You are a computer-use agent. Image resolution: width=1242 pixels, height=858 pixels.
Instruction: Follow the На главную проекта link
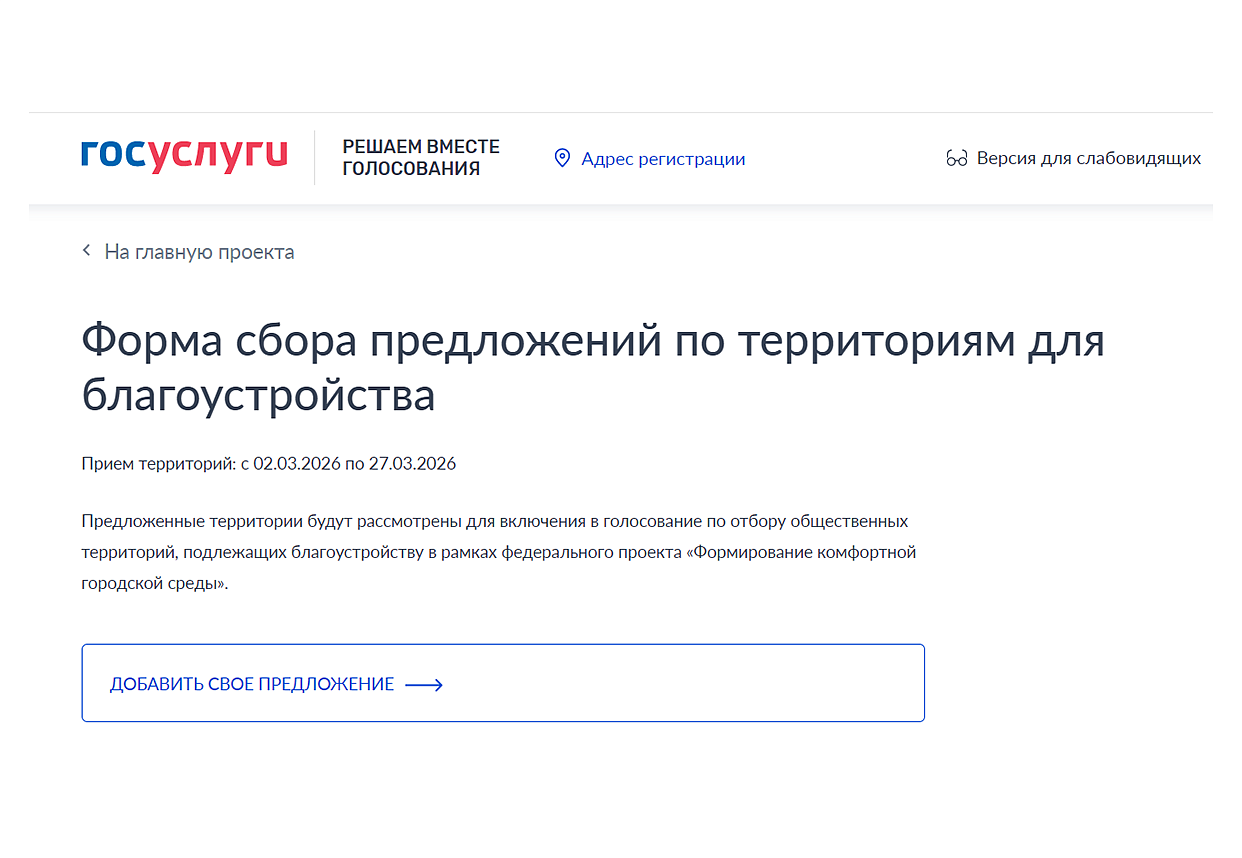(x=199, y=251)
